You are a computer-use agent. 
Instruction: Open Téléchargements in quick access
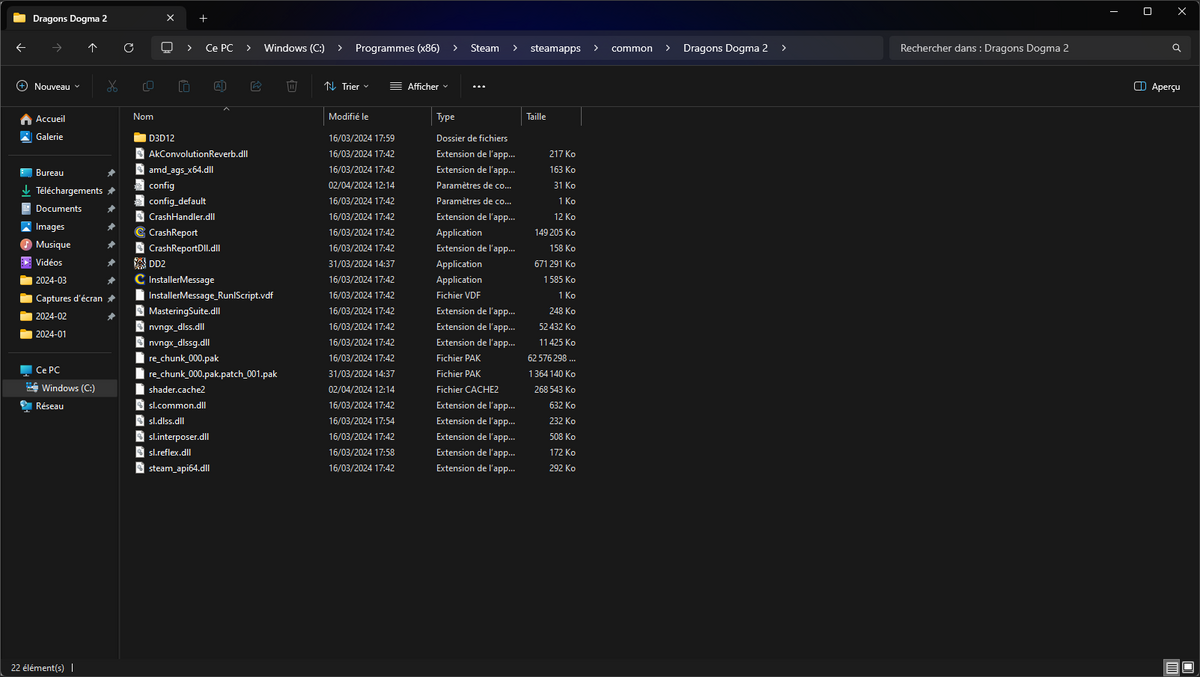(x=68, y=191)
